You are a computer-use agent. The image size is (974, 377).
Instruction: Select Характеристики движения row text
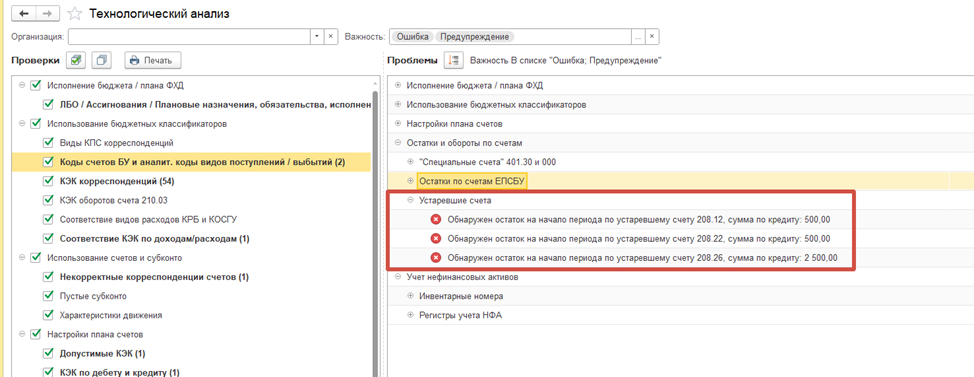111,315
